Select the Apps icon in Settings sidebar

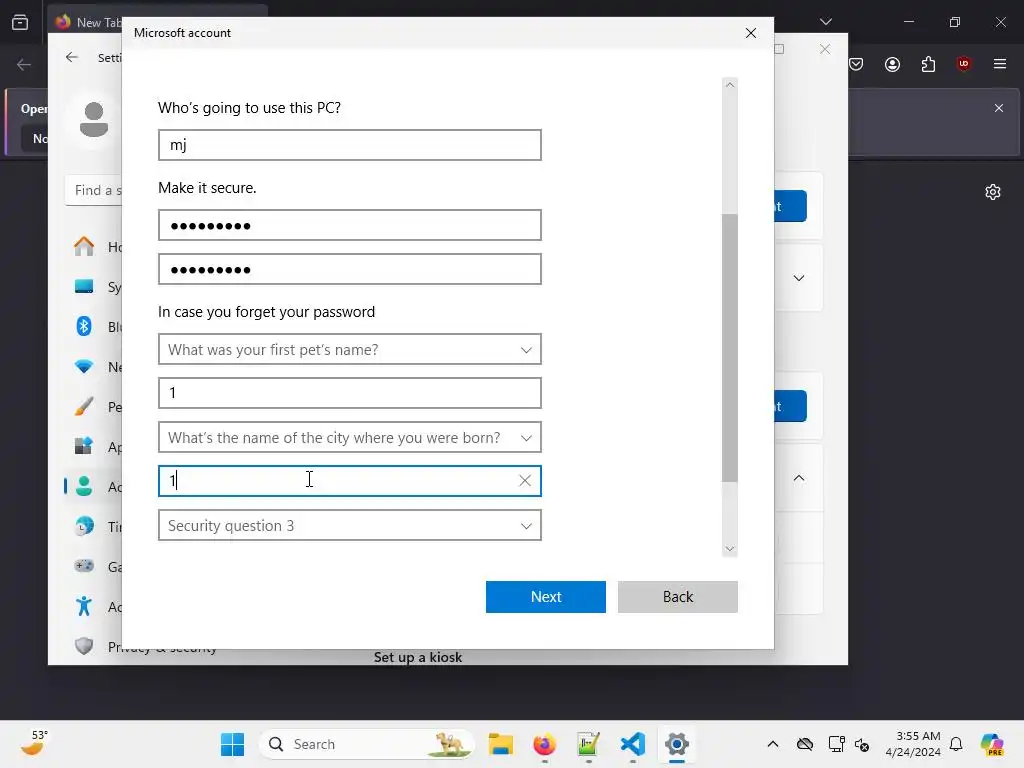pos(84,446)
